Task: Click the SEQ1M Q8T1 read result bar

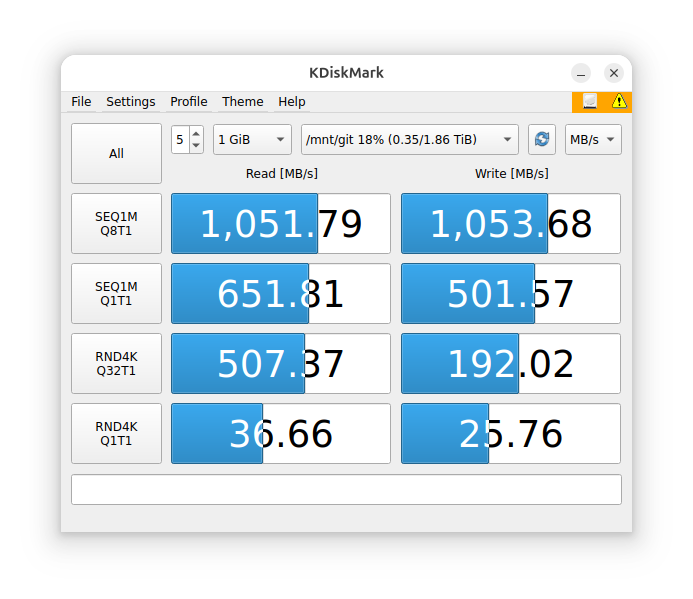Action: (281, 224)
